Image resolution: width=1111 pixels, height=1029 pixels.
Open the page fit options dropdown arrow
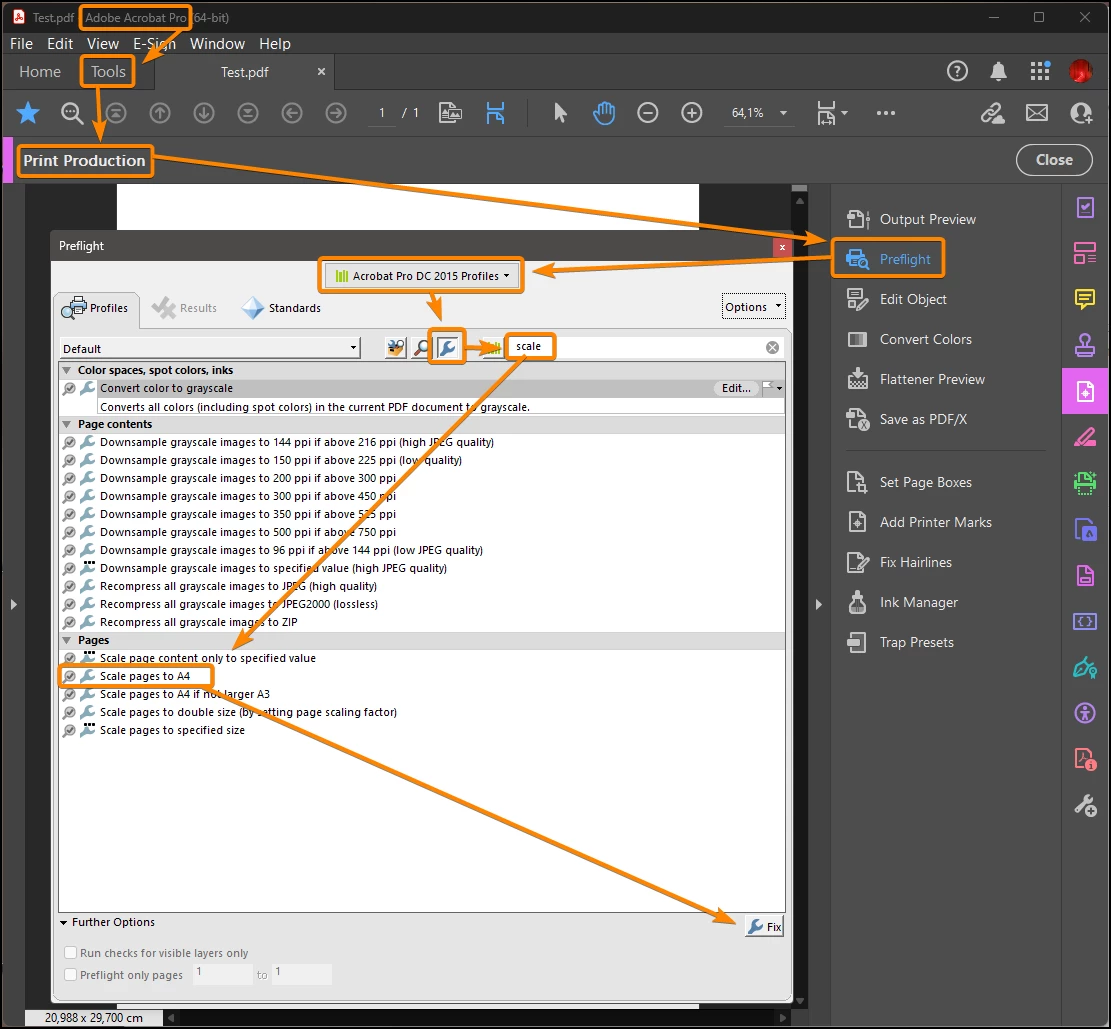845,113
